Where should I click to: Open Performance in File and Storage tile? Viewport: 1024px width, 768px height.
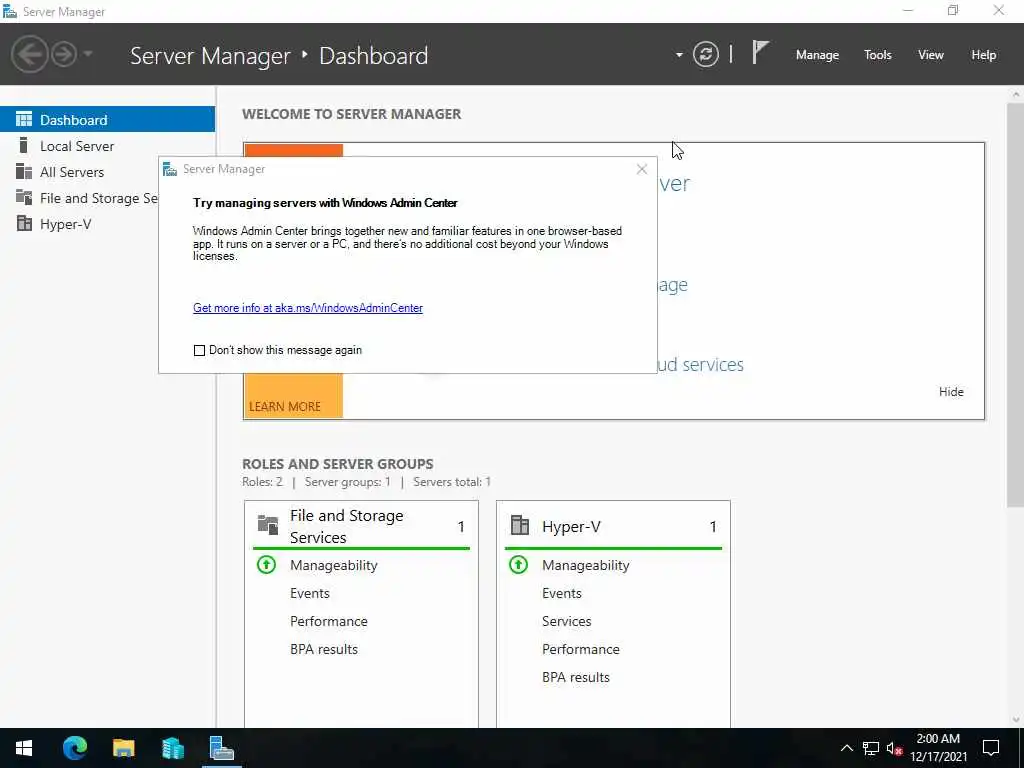328,622
